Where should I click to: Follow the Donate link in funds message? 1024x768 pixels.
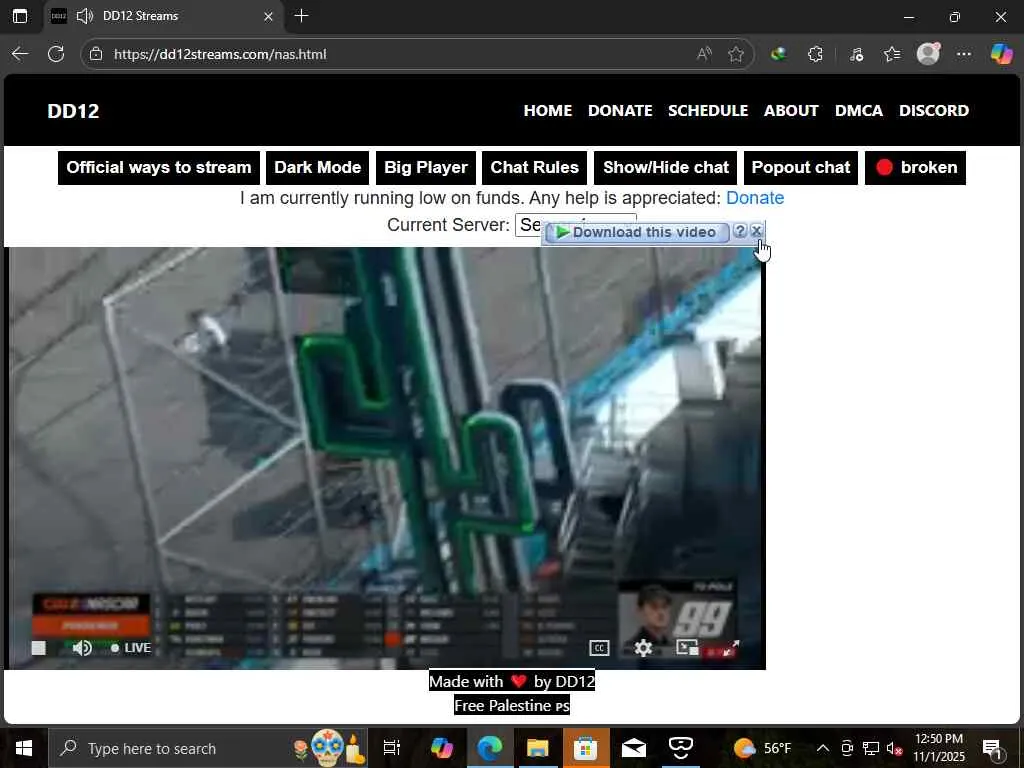point(754,198)
